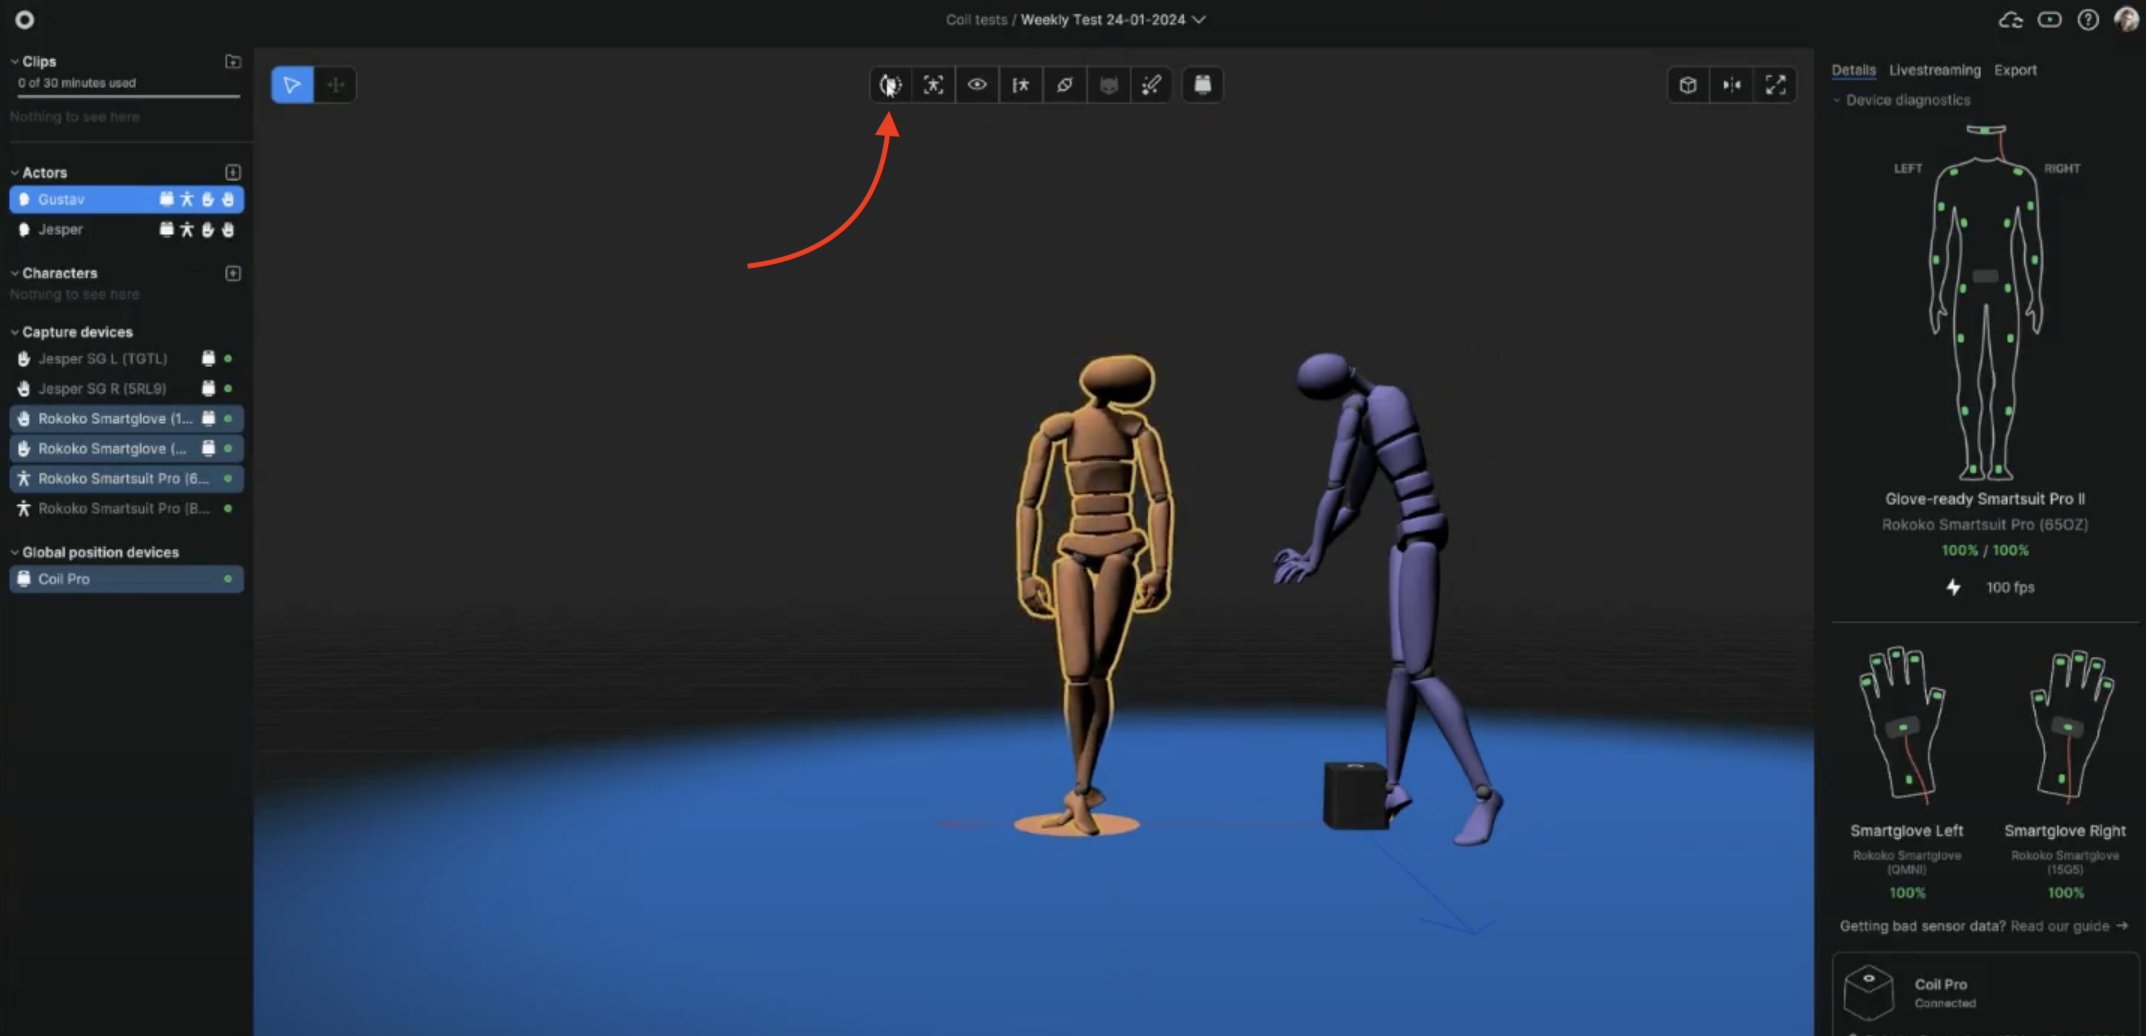
Task: Go to Coil tests breadcrumb
Action: [x=976, y=19]
